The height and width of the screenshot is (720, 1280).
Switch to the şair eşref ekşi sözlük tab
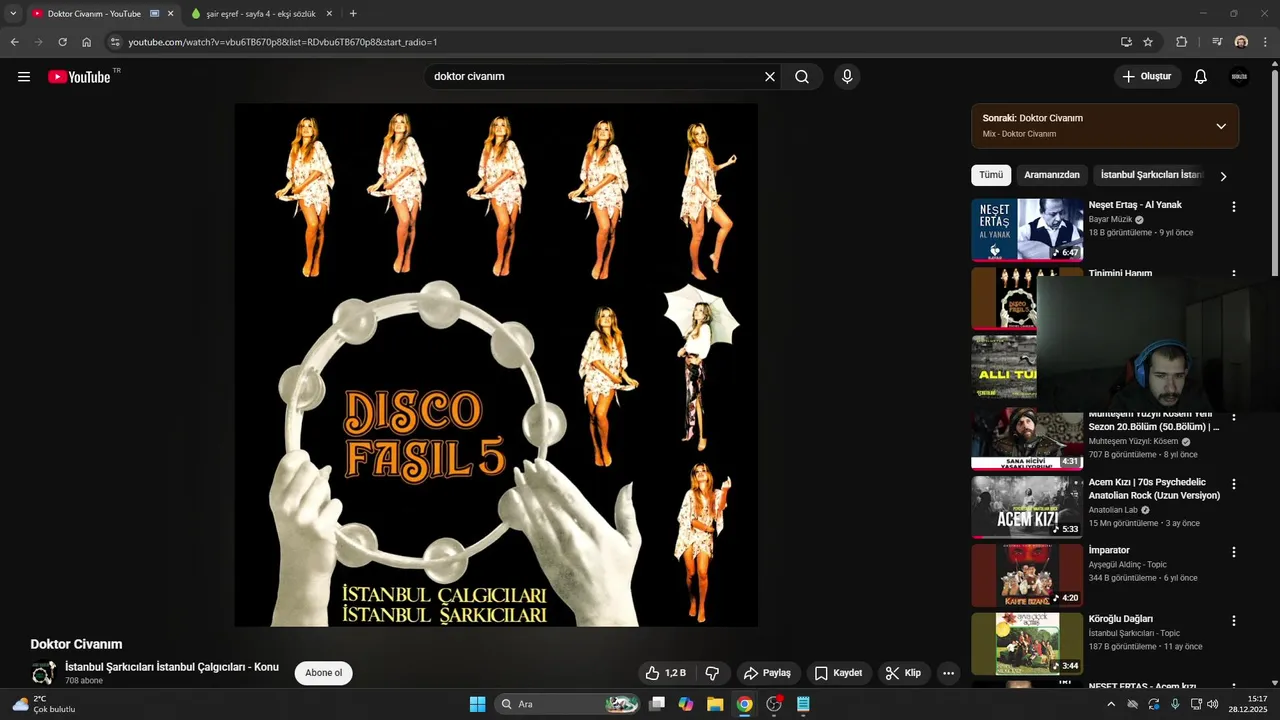pos(262,14)
